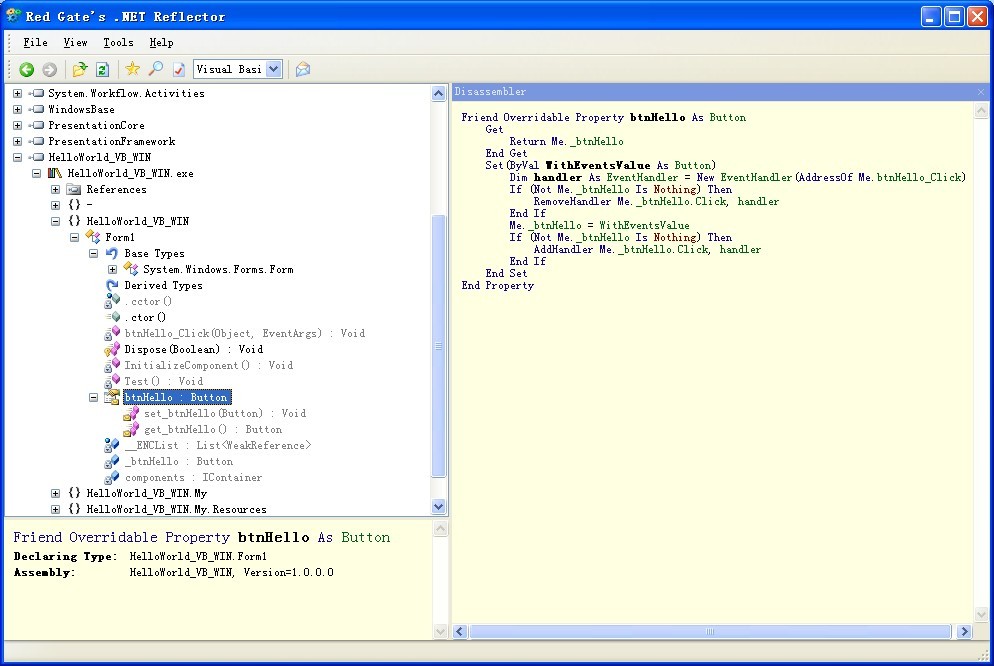The height and width of the screenshot is (666, 994).
Task: Follow the Button link on the first code line
Action: click(x=728, y=117)
